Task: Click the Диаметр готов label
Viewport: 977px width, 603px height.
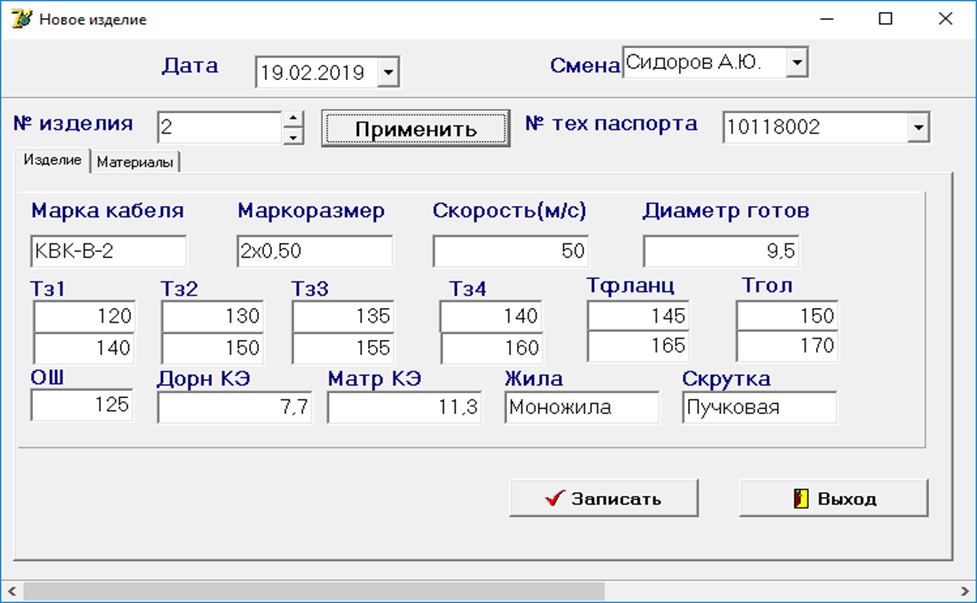Action: (726, 211)
